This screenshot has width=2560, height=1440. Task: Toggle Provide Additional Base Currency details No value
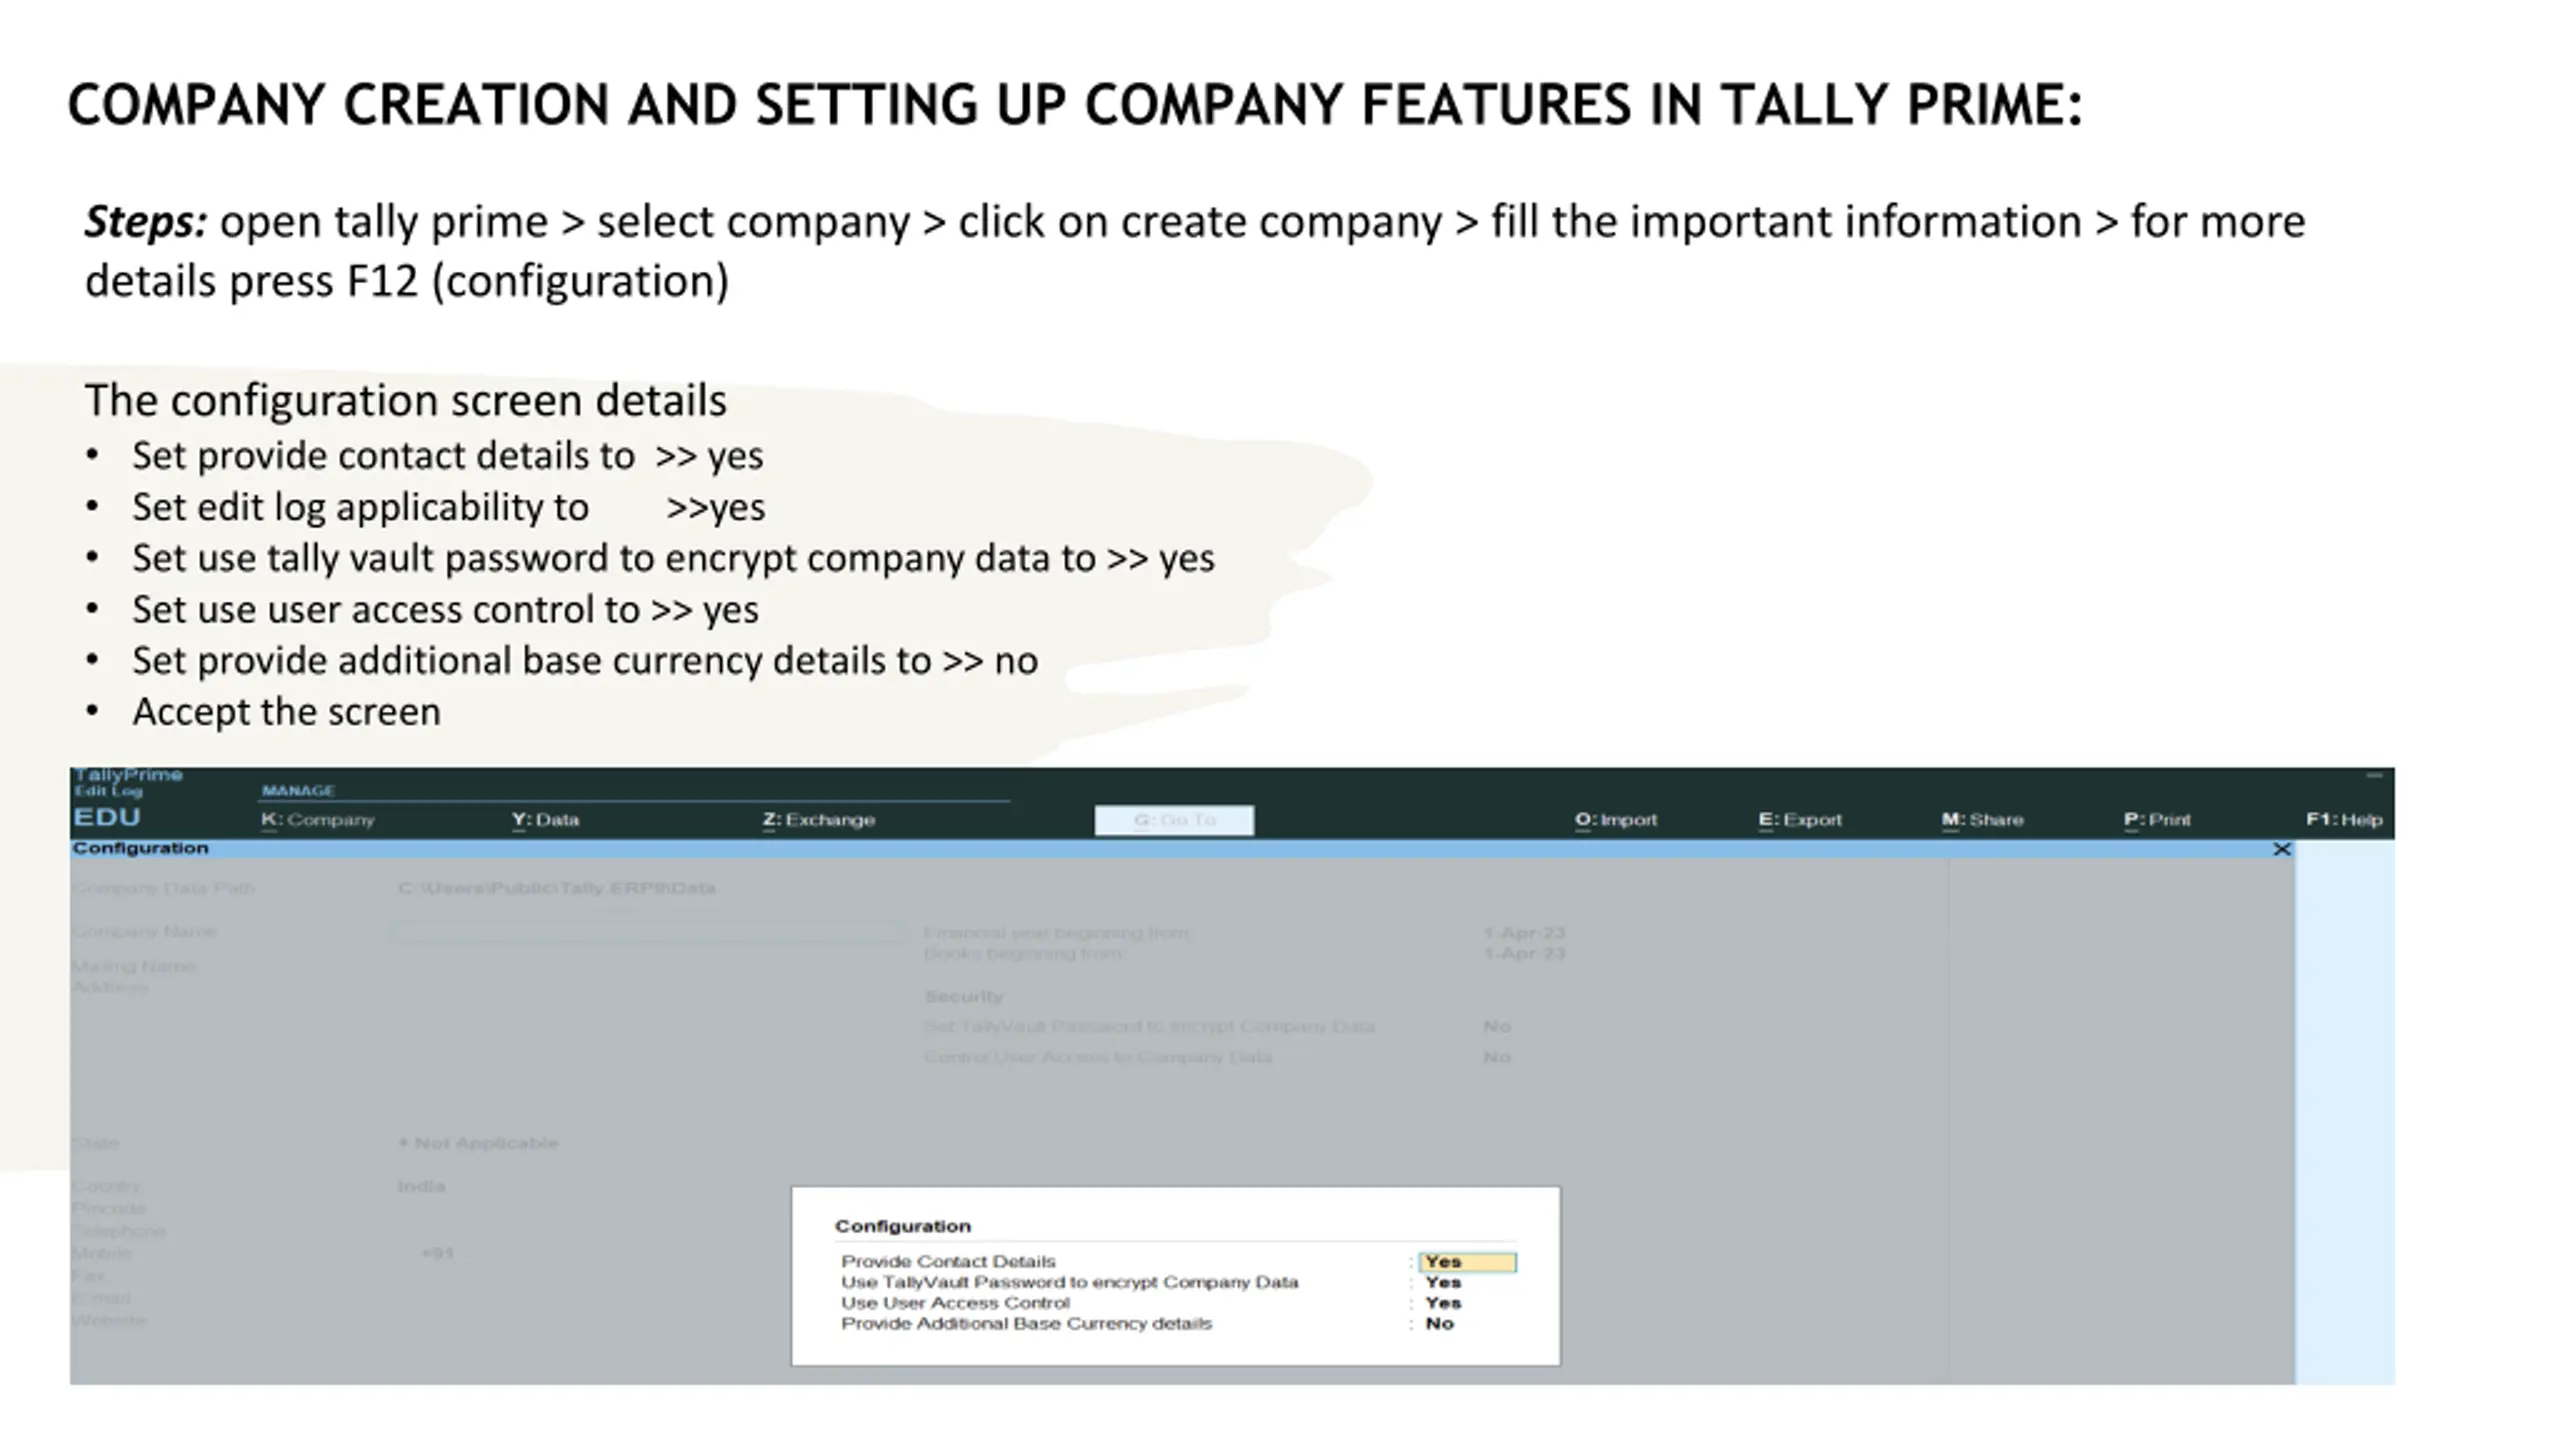(1439, 1324)
